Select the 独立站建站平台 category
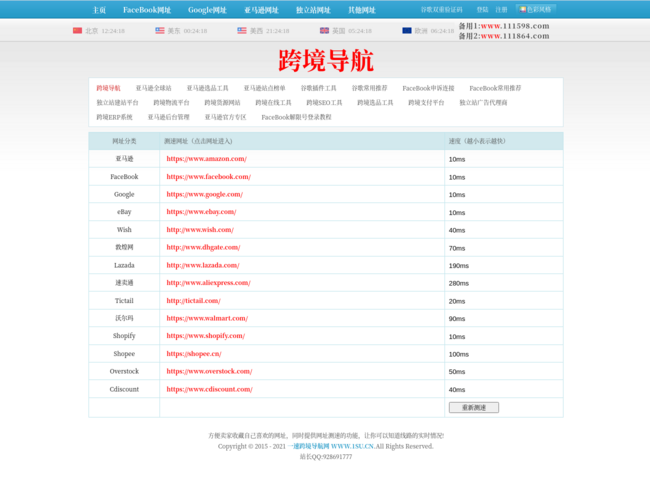650x500 pixels. 117,102
